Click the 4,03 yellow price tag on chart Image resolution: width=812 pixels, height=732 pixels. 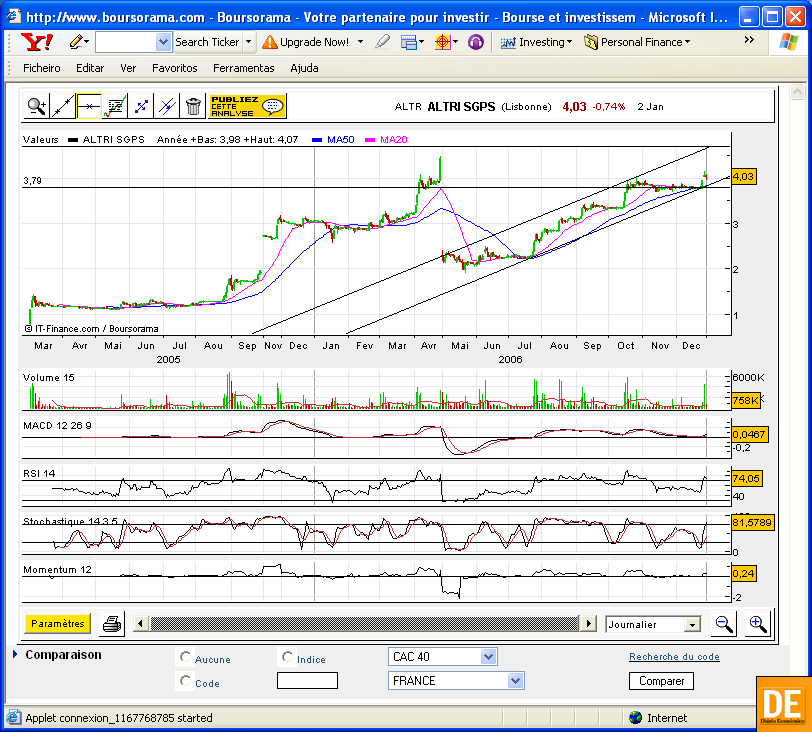pos(743,177)
